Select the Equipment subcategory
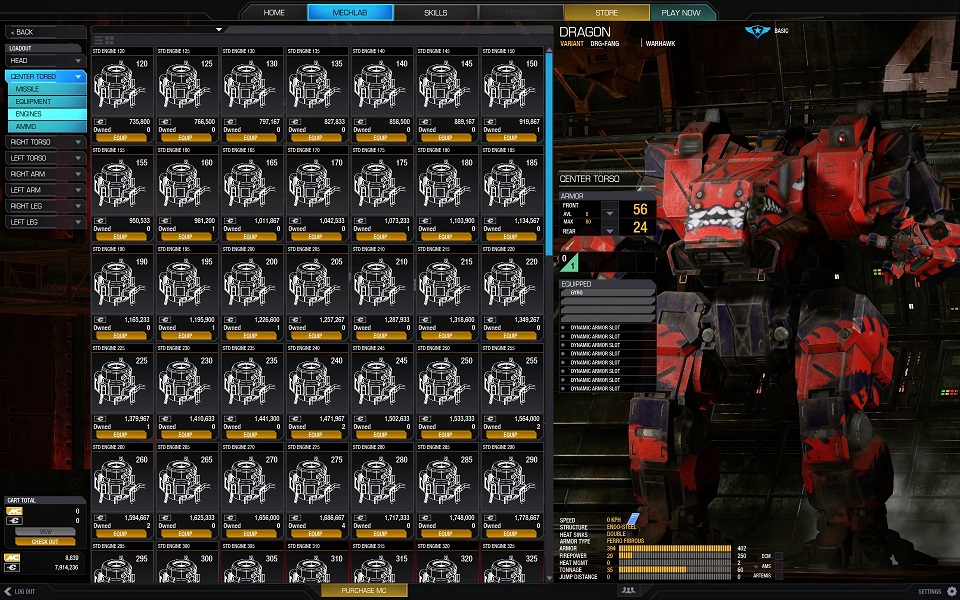This screenshot has width=960, height=600. point(47,102)
